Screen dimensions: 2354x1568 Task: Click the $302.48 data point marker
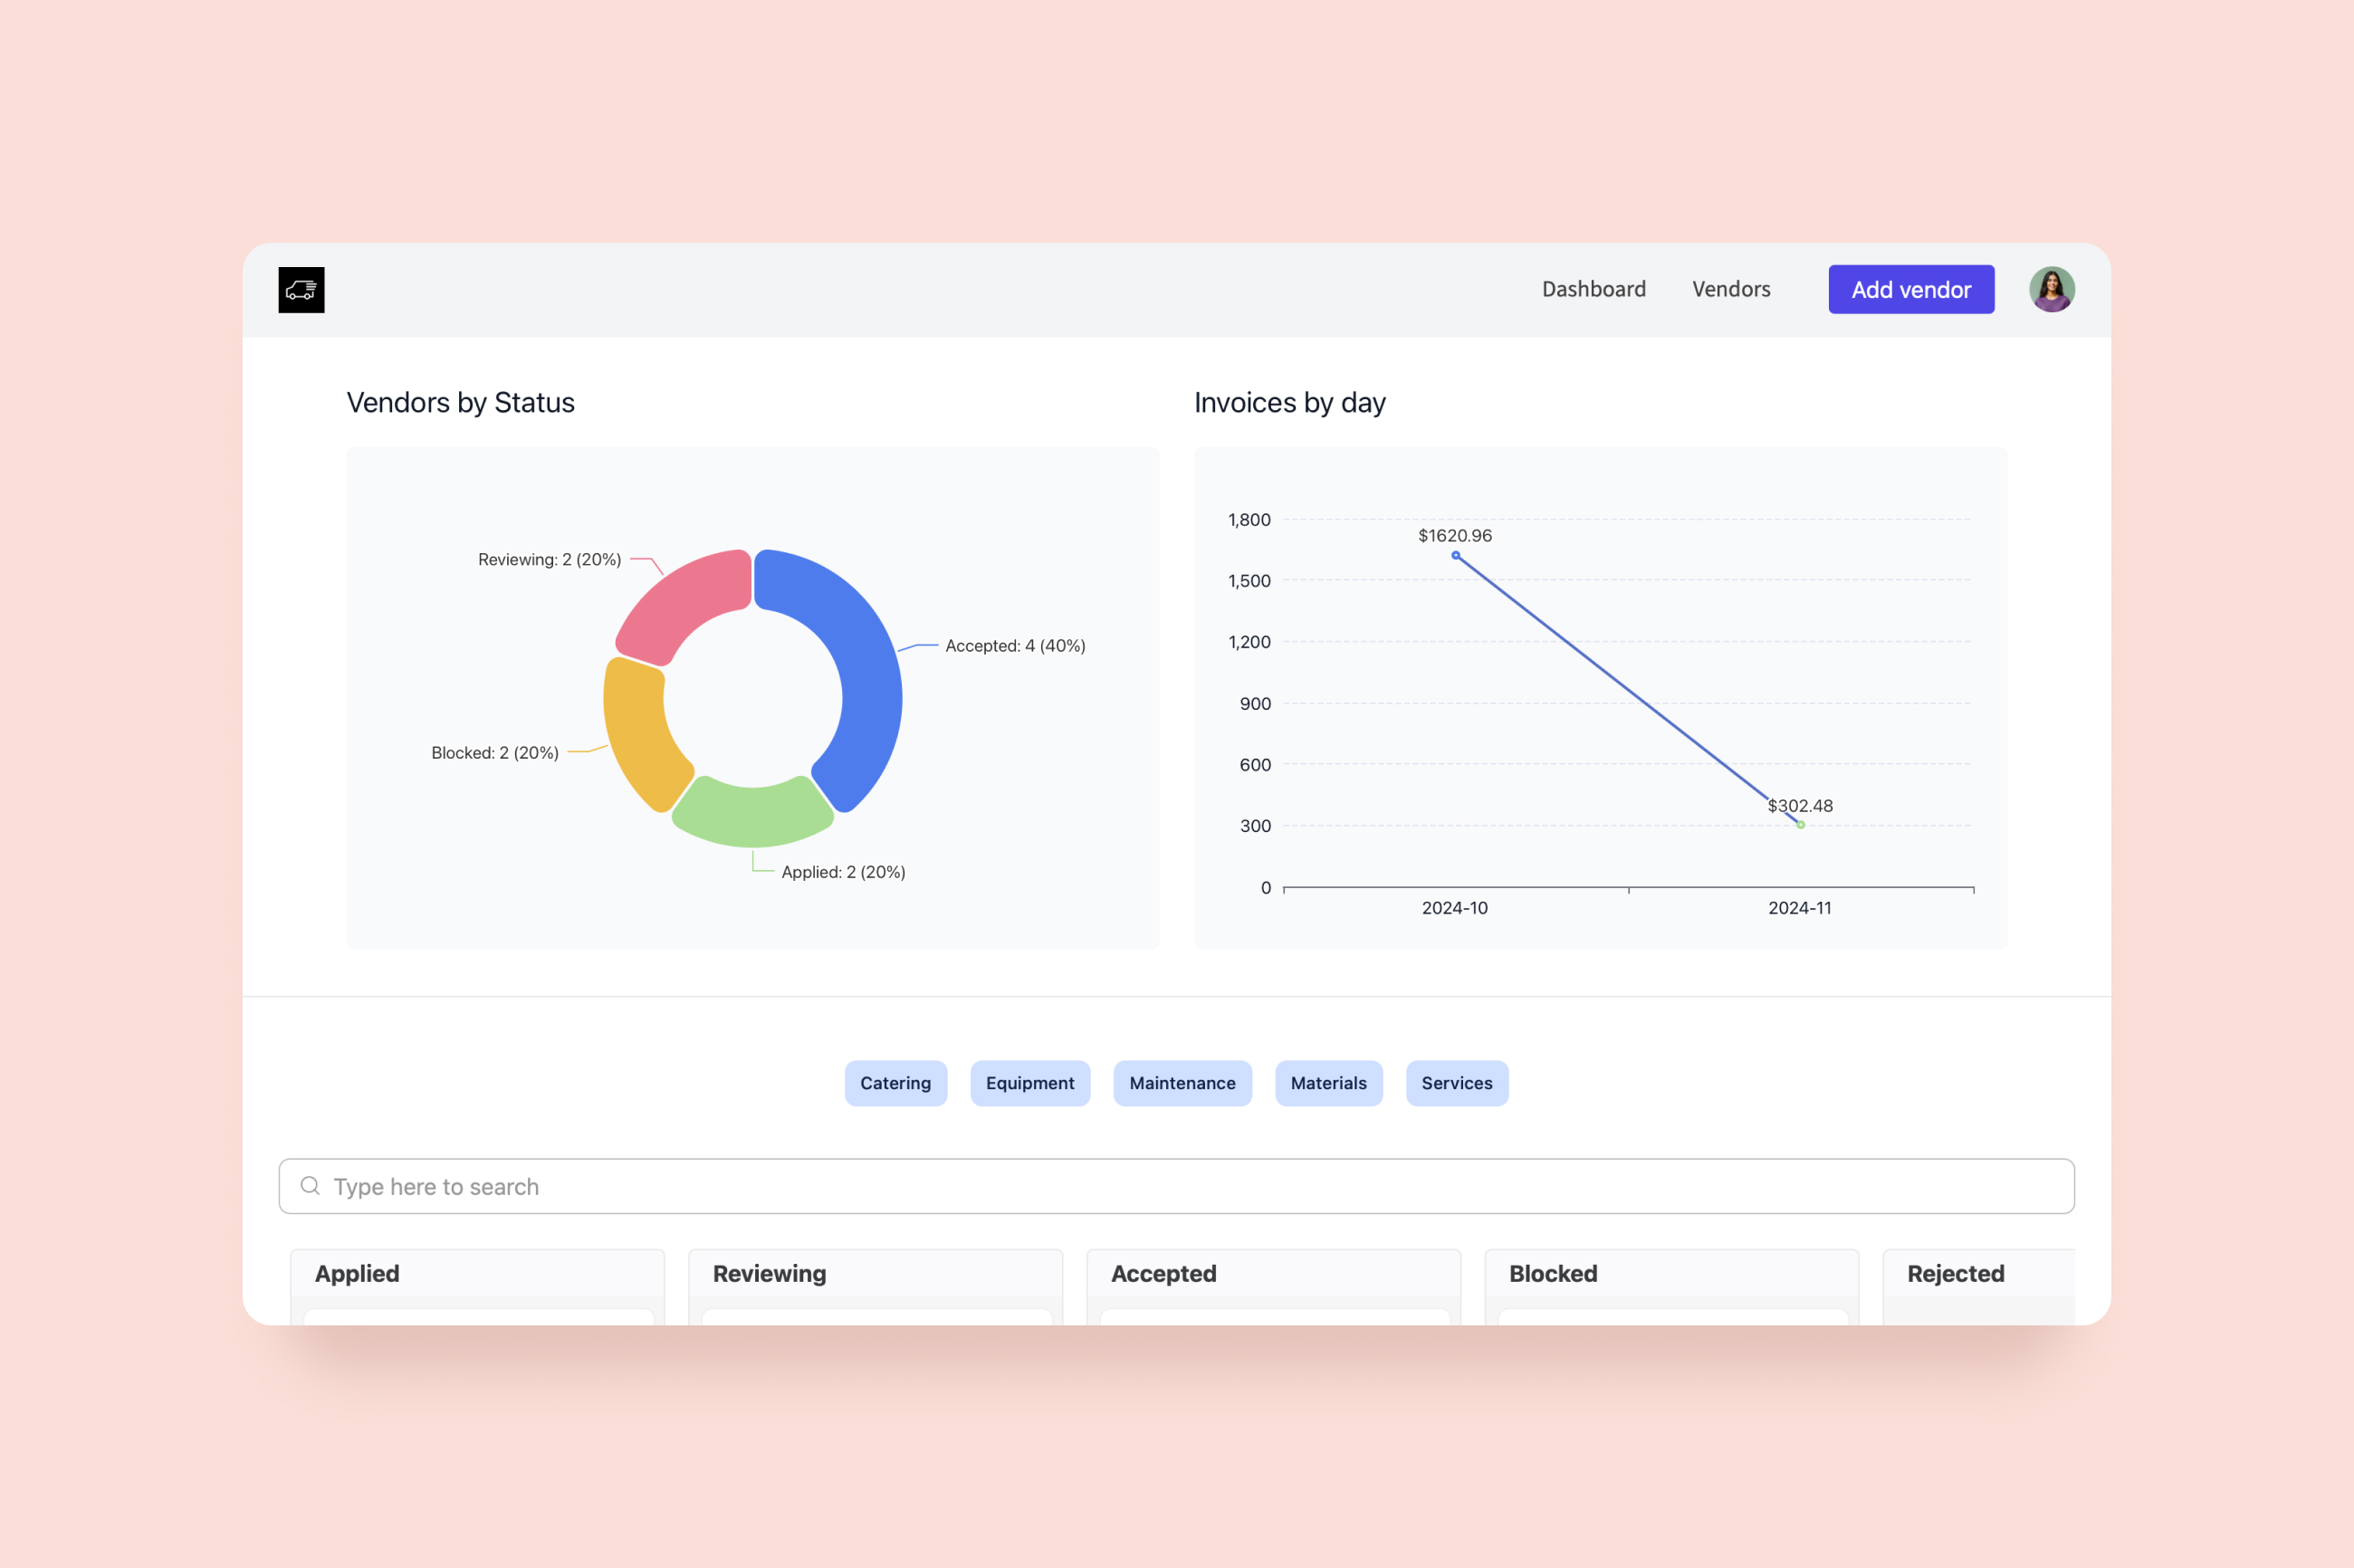tap(1800, 825)
